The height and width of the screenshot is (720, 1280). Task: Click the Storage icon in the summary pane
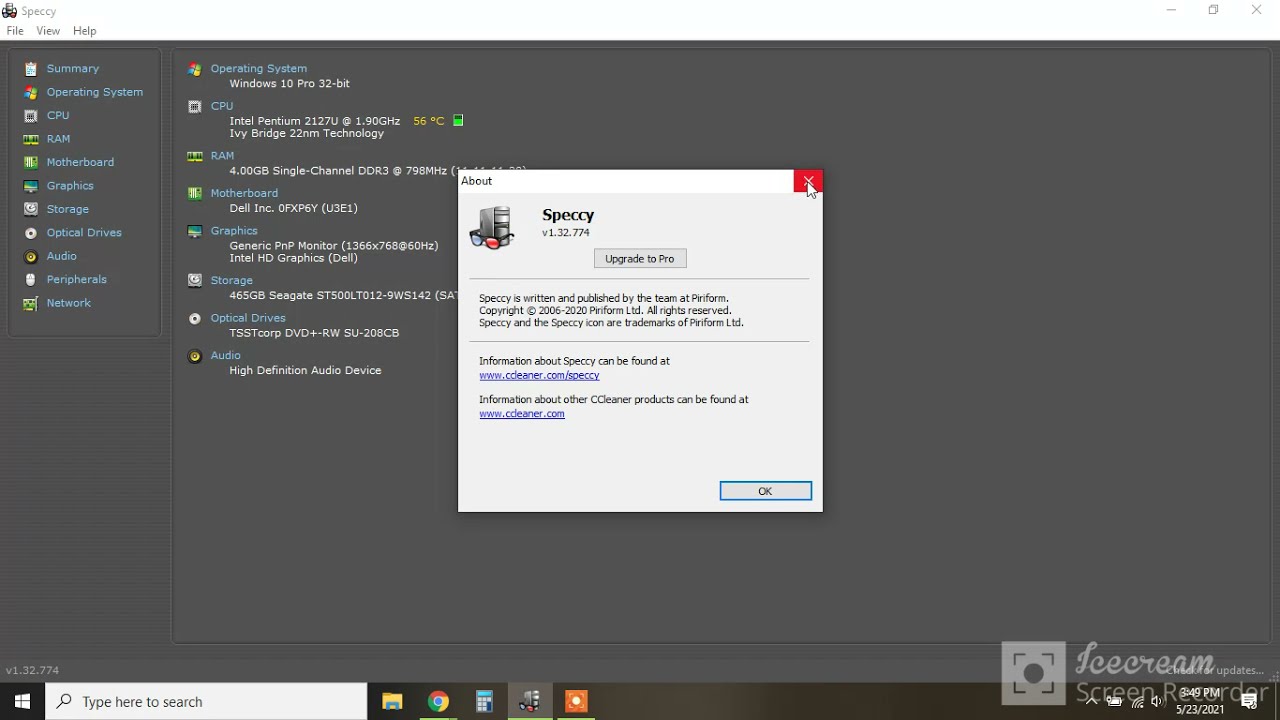click(x=195, y=281)
